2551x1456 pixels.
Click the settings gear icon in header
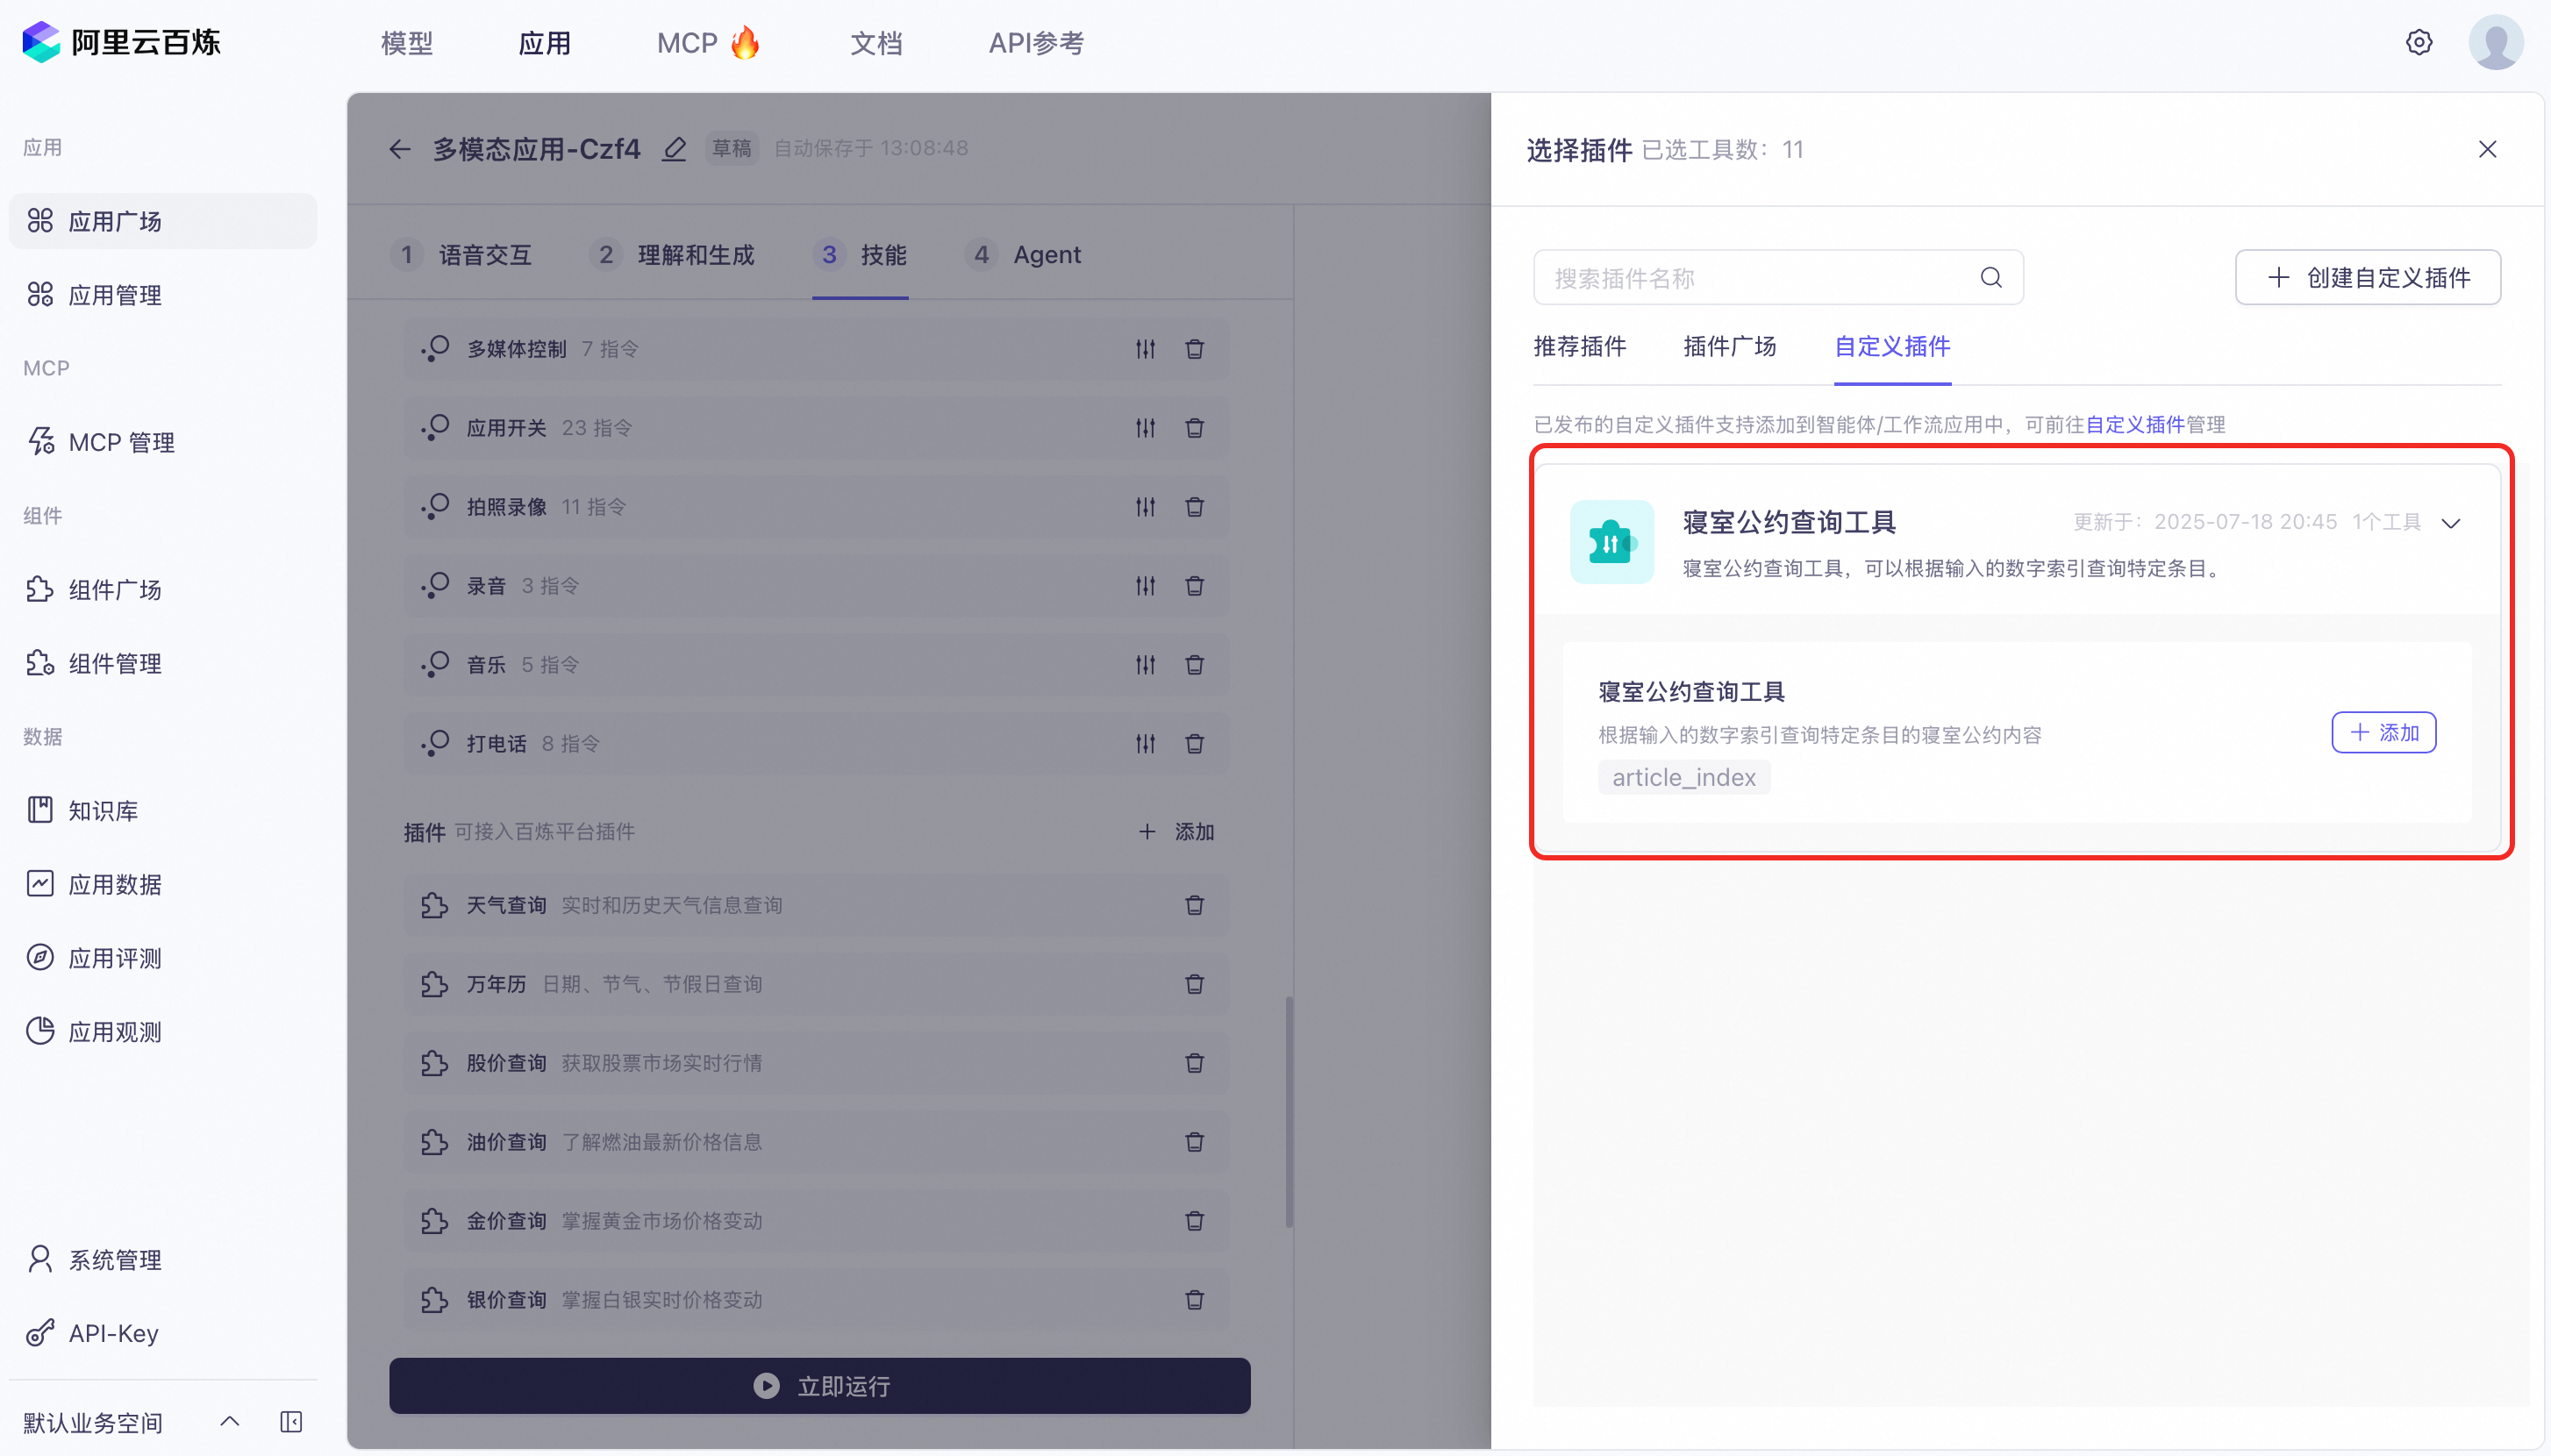point(2418,42)
